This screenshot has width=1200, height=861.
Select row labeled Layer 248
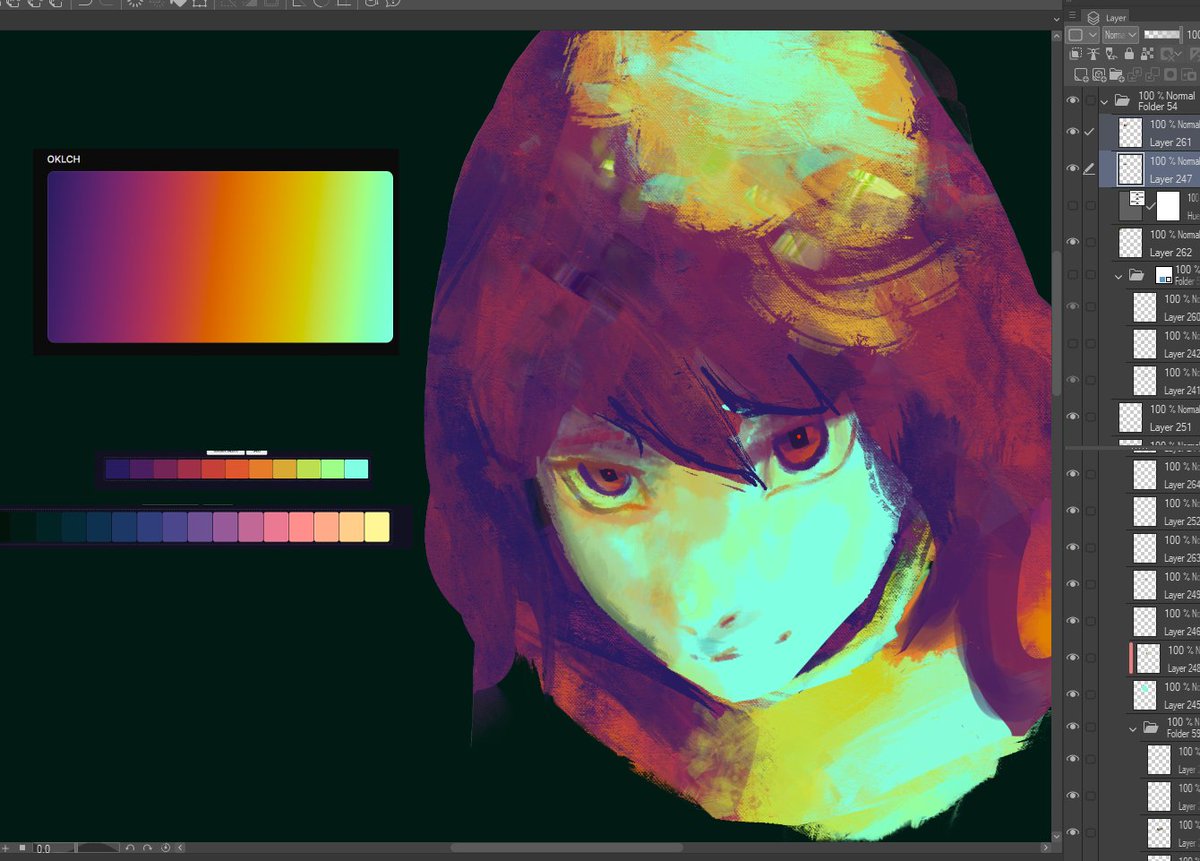pyautogui.click(x=1150, y=658)
